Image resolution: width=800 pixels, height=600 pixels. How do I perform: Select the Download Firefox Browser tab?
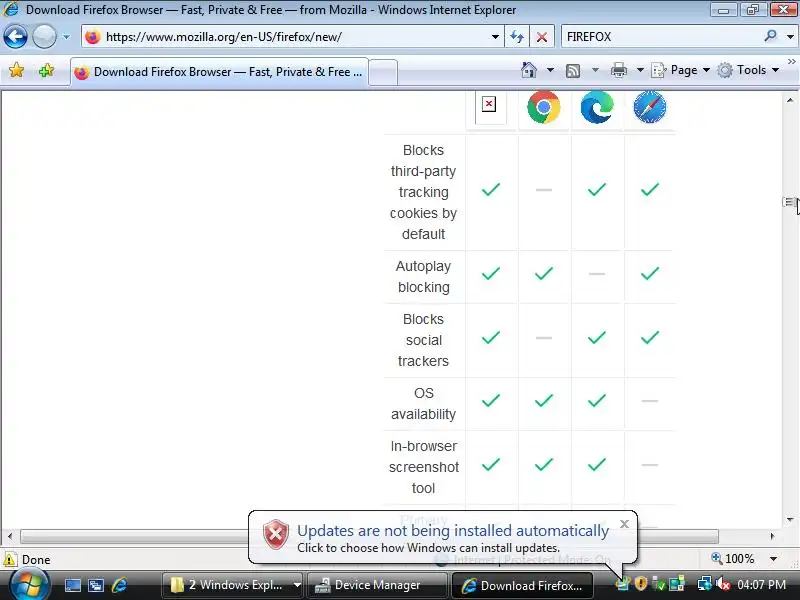pyautogui.click(x=219, y=72)
